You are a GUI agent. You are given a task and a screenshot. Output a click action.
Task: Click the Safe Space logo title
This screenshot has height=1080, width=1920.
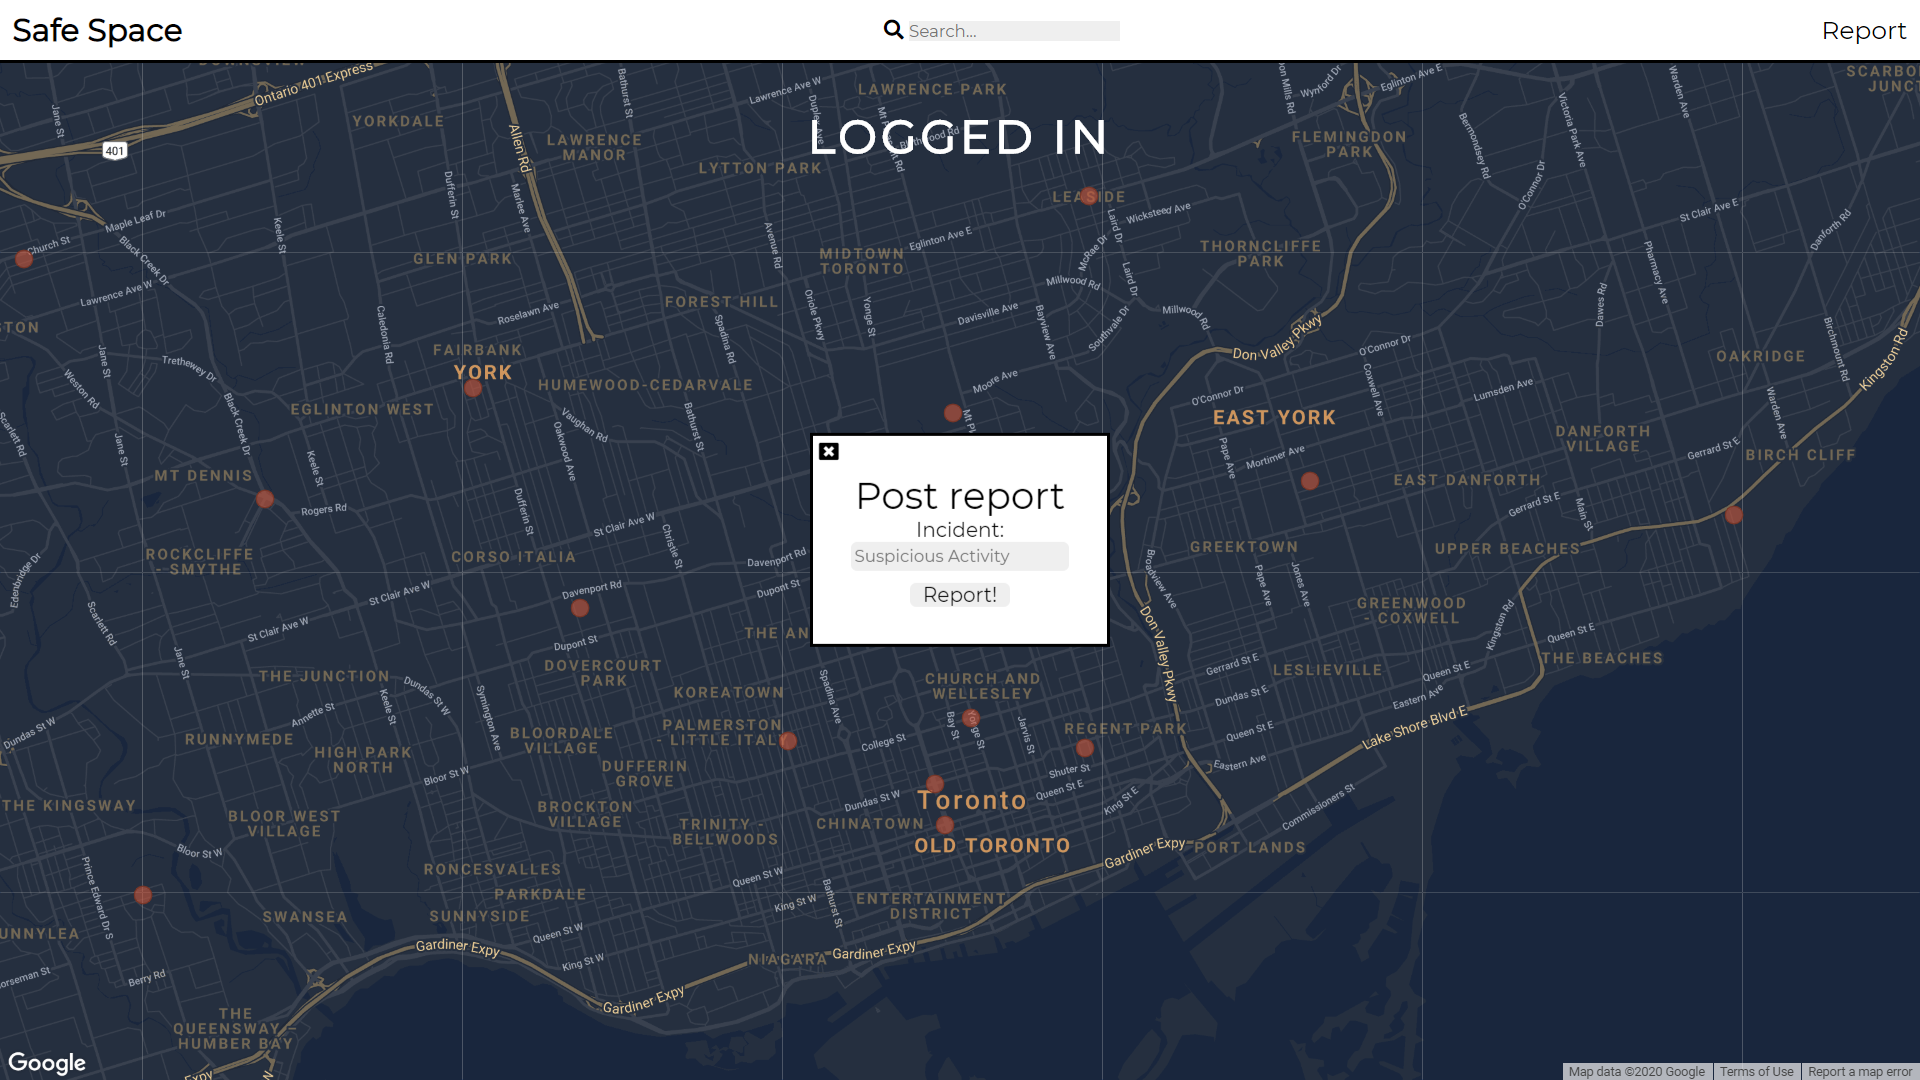coord(97,30)
